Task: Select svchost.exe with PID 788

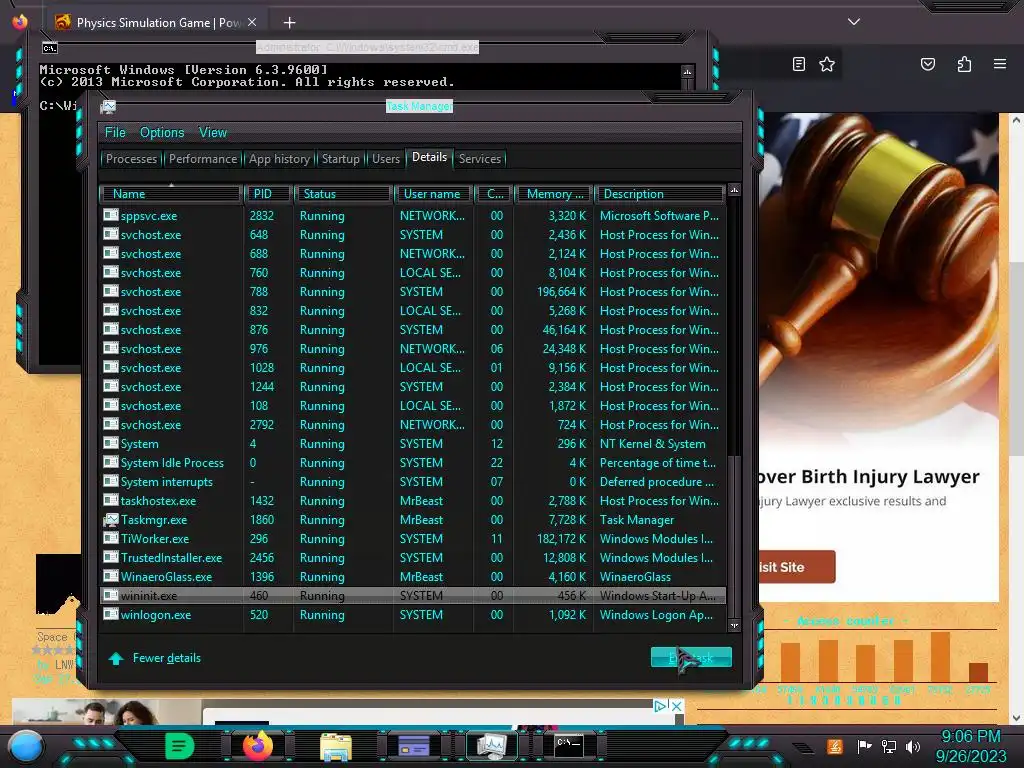Action: pos(413,292)
